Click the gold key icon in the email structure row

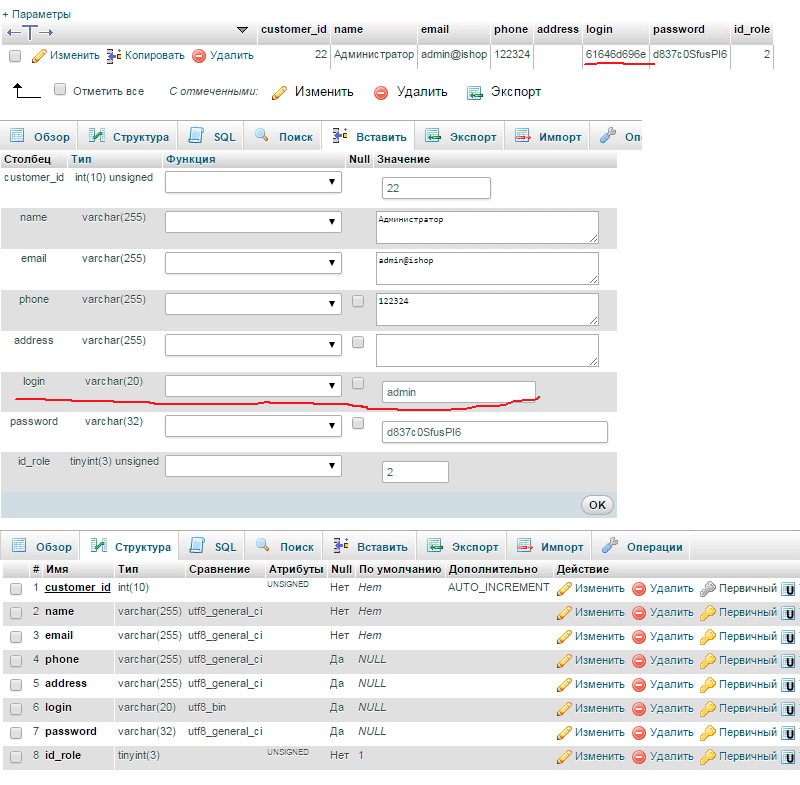[708, 637]
